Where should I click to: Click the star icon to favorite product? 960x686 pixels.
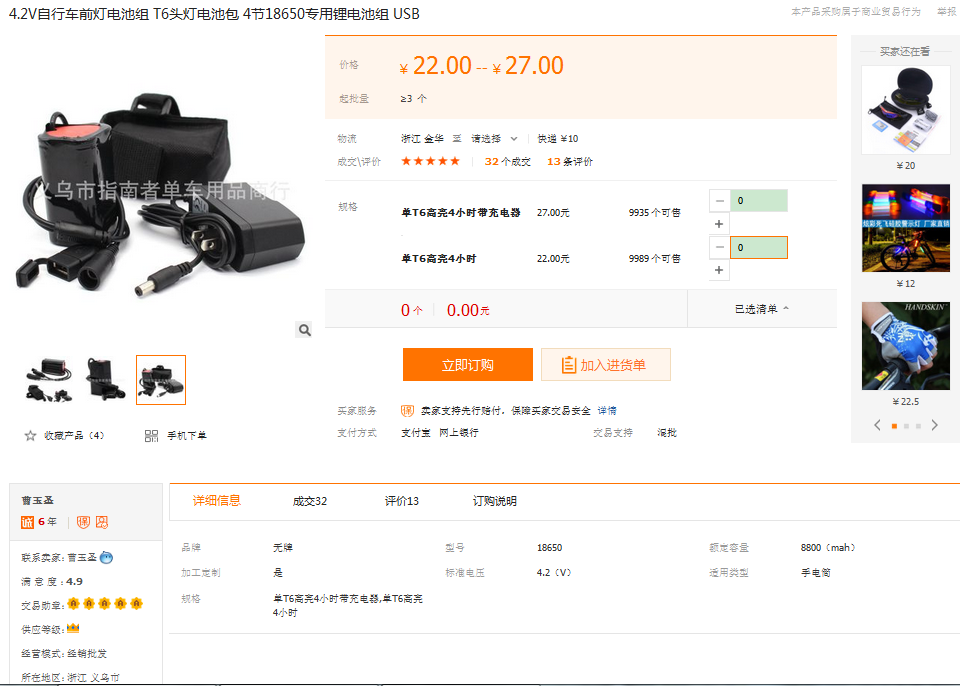pyautogui.click(x=30, y=436)
